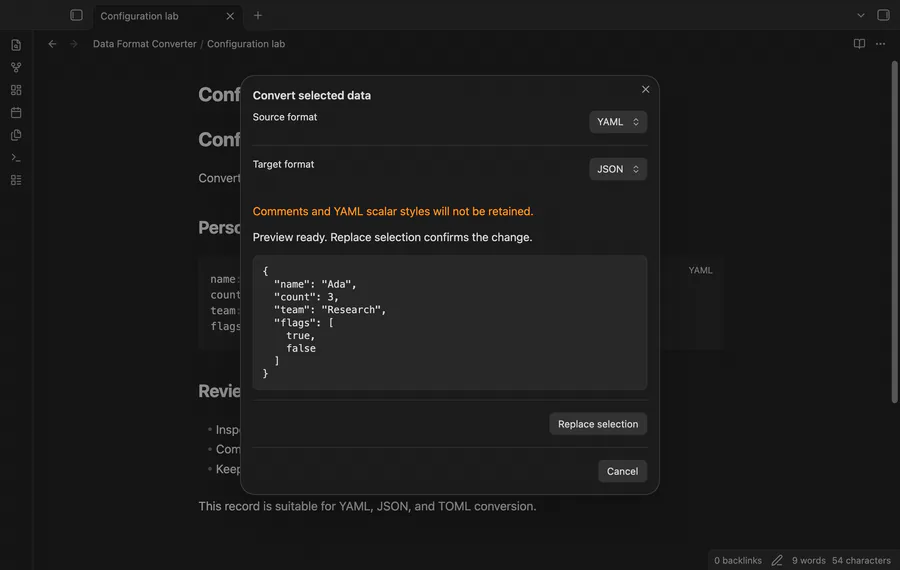900x570 pixels.
Task: Switch to reading view book icon
Action: pyautogui.click(x=859, y=44)
